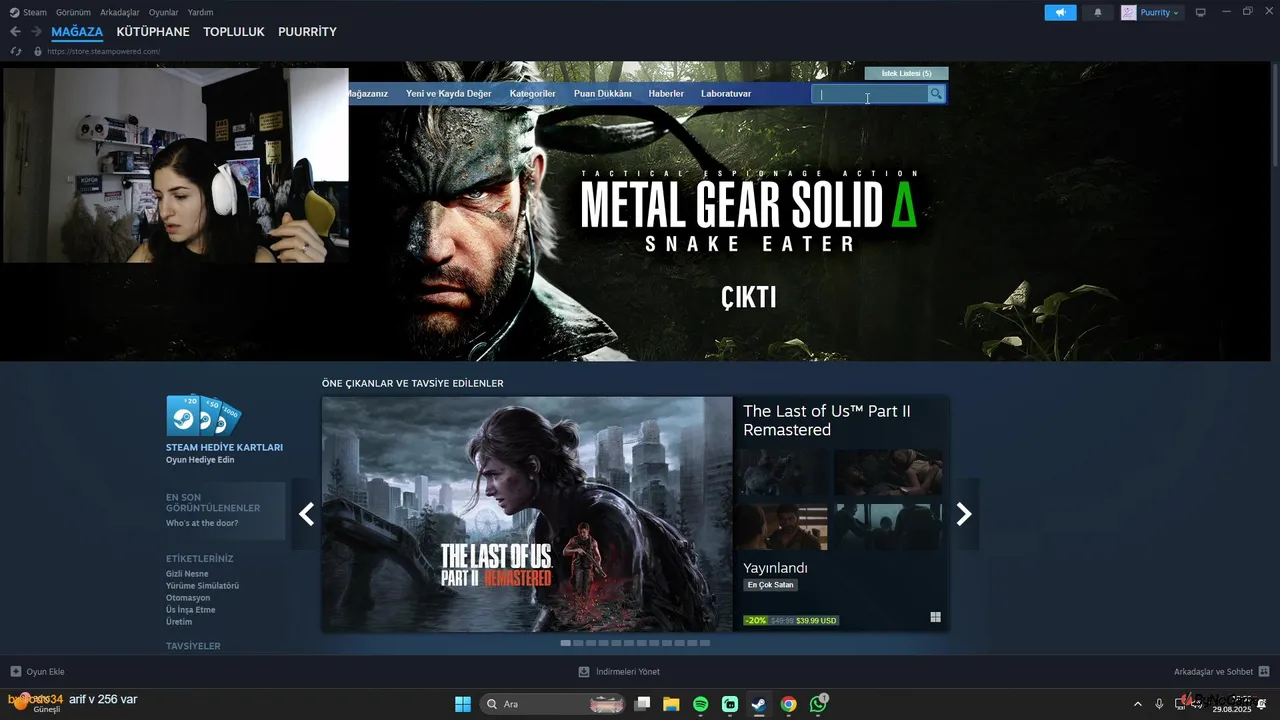Open STEAM HEDİYE KARTLARI link
This screenshot has width=1280, height=720.
point(224,447)
